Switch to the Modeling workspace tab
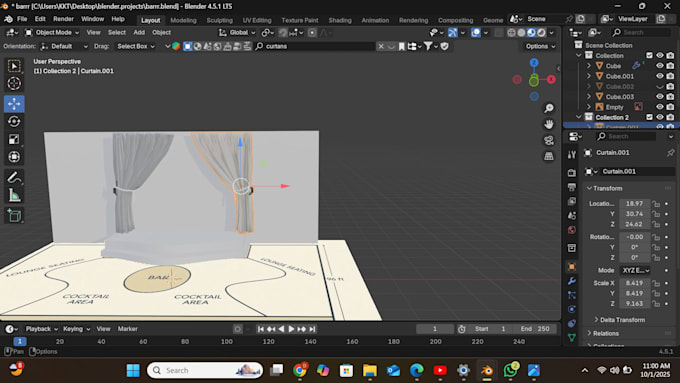 183,20
